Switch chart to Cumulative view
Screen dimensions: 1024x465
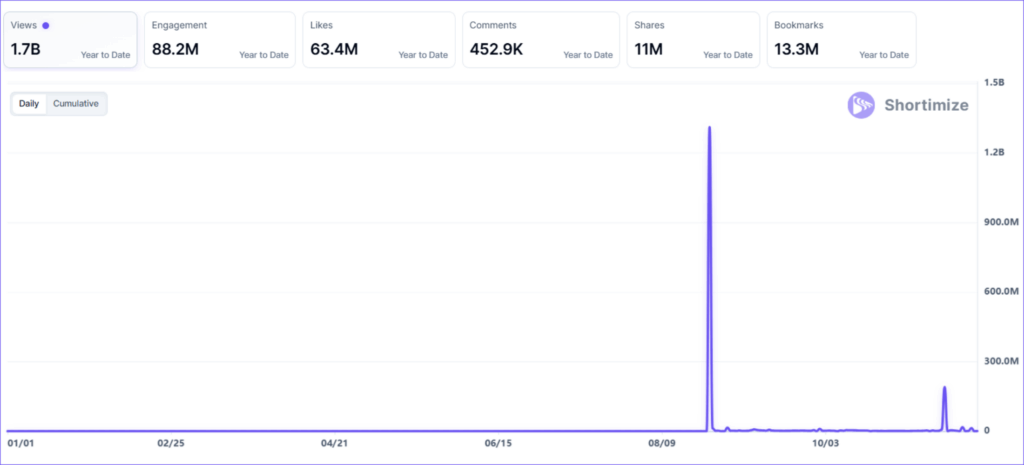point(76,103)
